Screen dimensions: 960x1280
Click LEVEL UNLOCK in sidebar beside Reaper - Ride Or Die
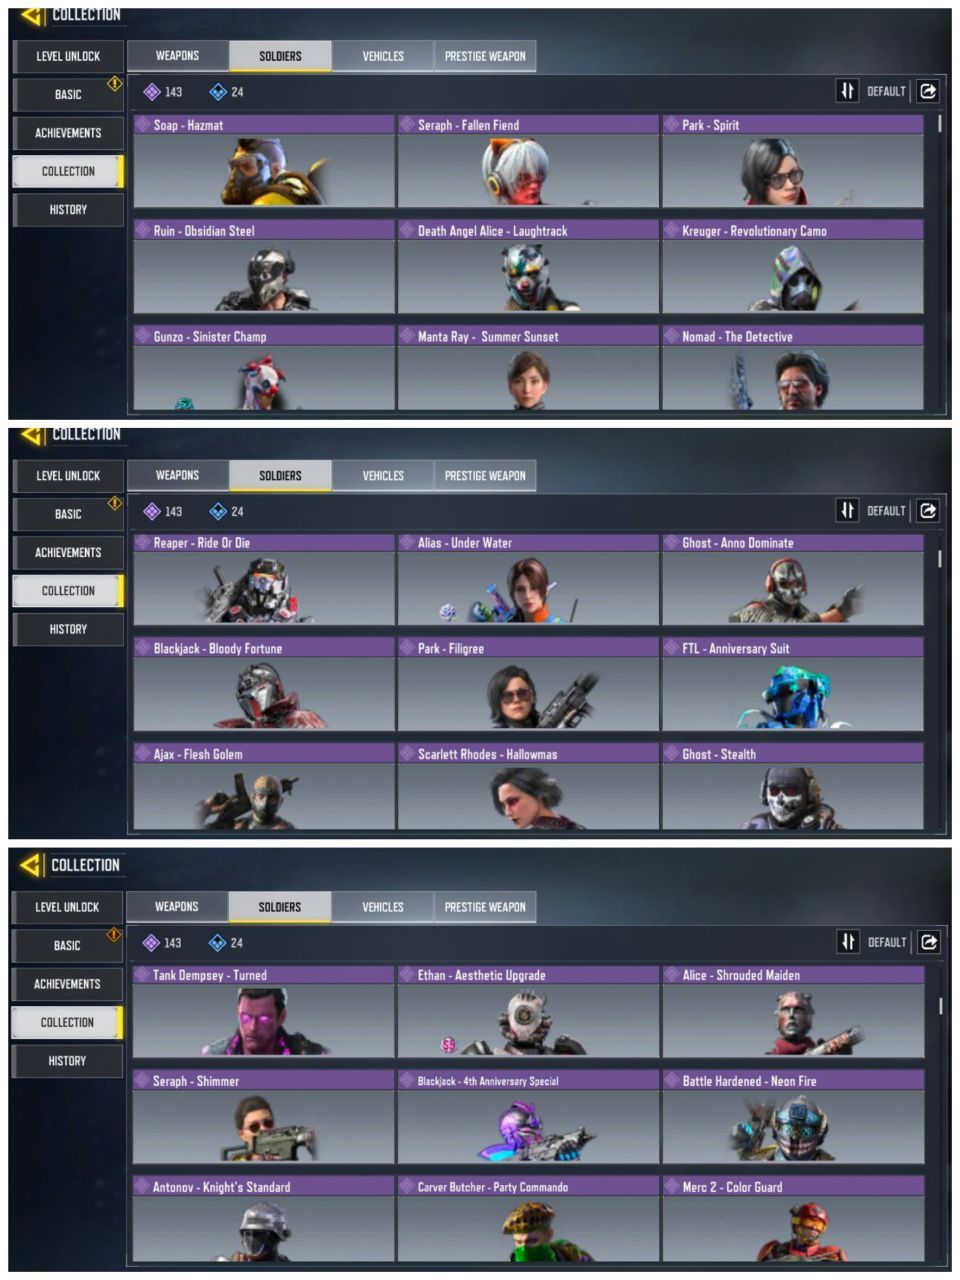point(68,476)
